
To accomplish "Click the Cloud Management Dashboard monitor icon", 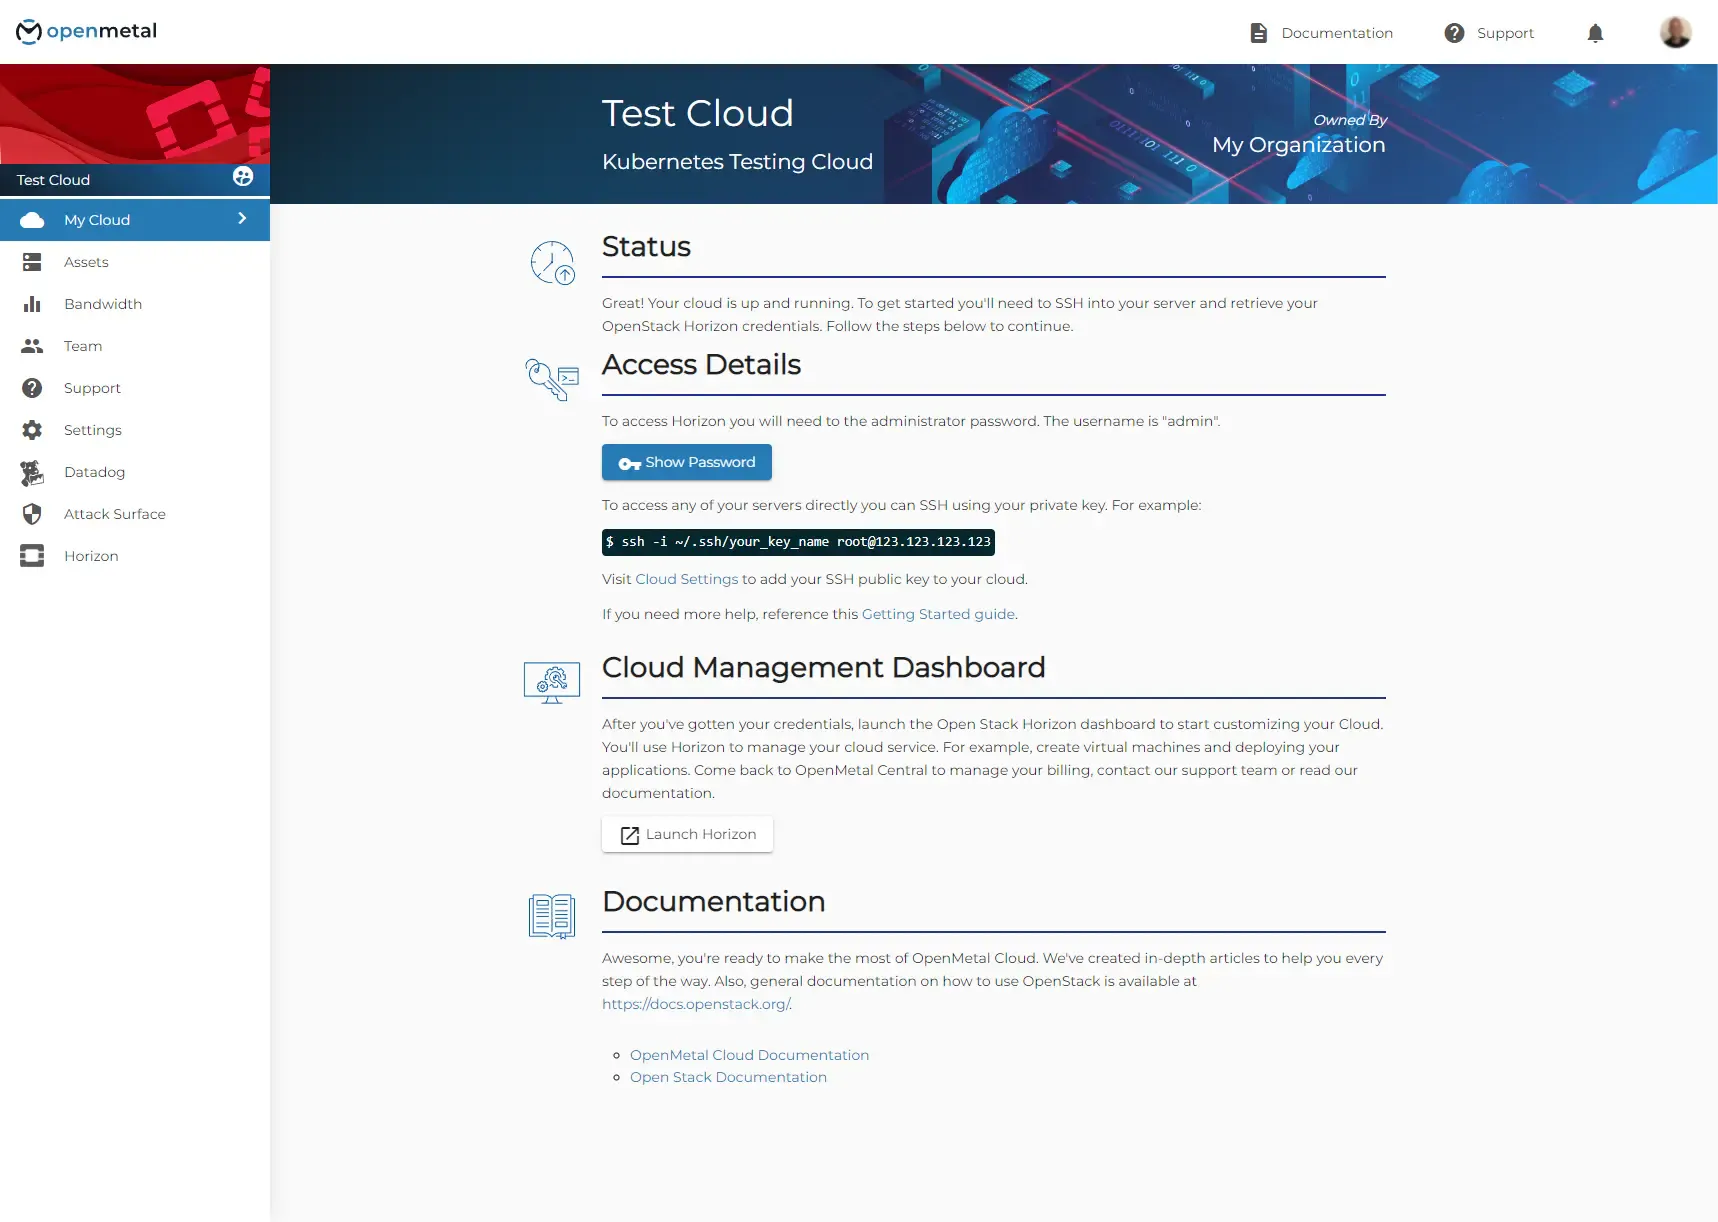I will pyautogui.click(x=552, y=683).
